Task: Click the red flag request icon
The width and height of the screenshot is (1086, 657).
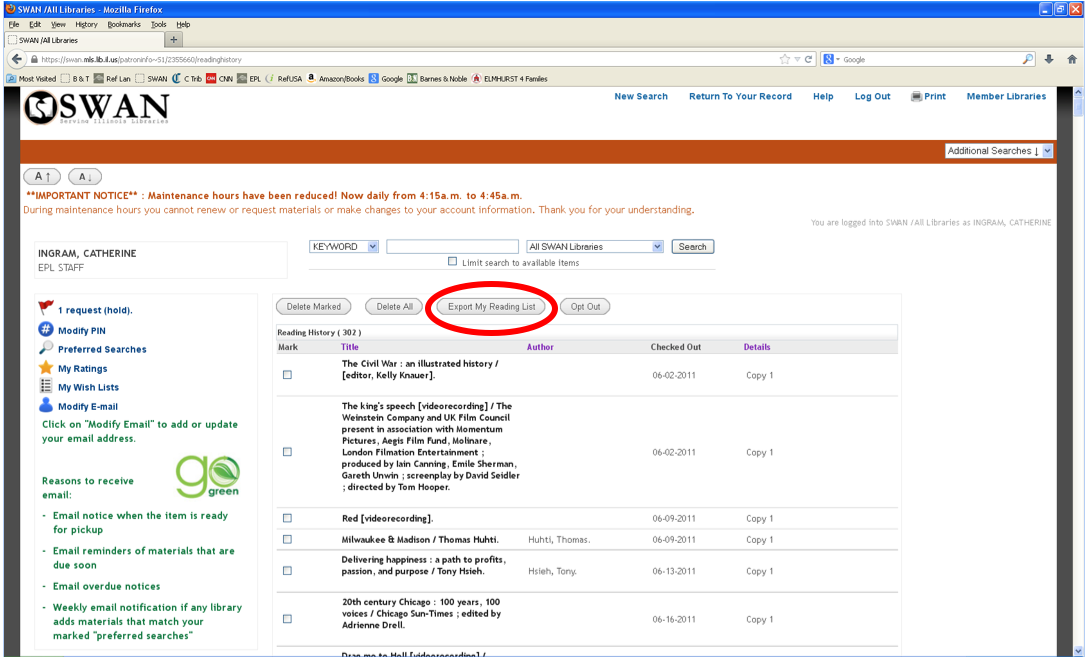Action: [x=46, y=307]
